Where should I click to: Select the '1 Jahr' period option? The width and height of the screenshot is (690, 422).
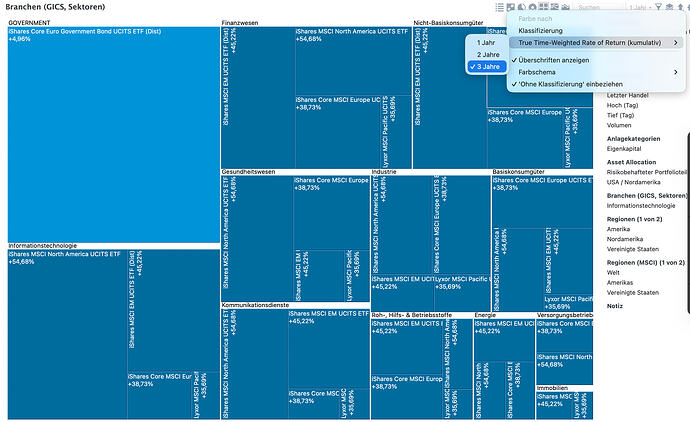tap(486, 43)
